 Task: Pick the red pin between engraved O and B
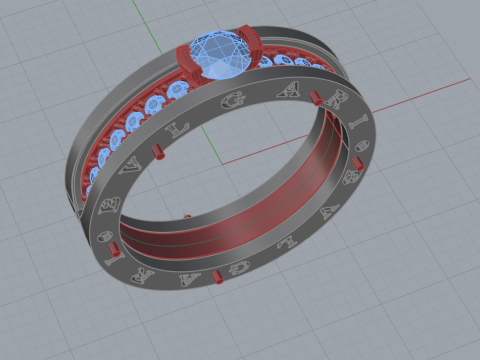[358, 164]
